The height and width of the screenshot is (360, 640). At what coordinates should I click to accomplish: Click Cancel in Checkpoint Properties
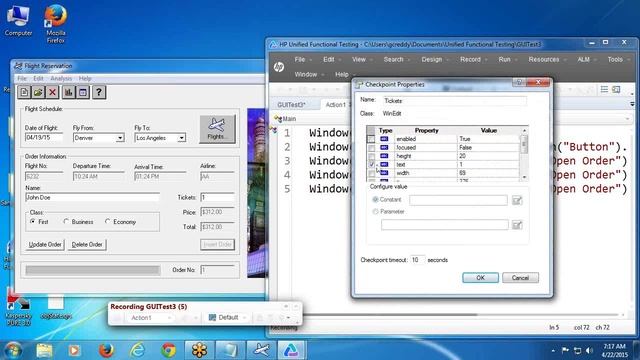pos(520,278)
